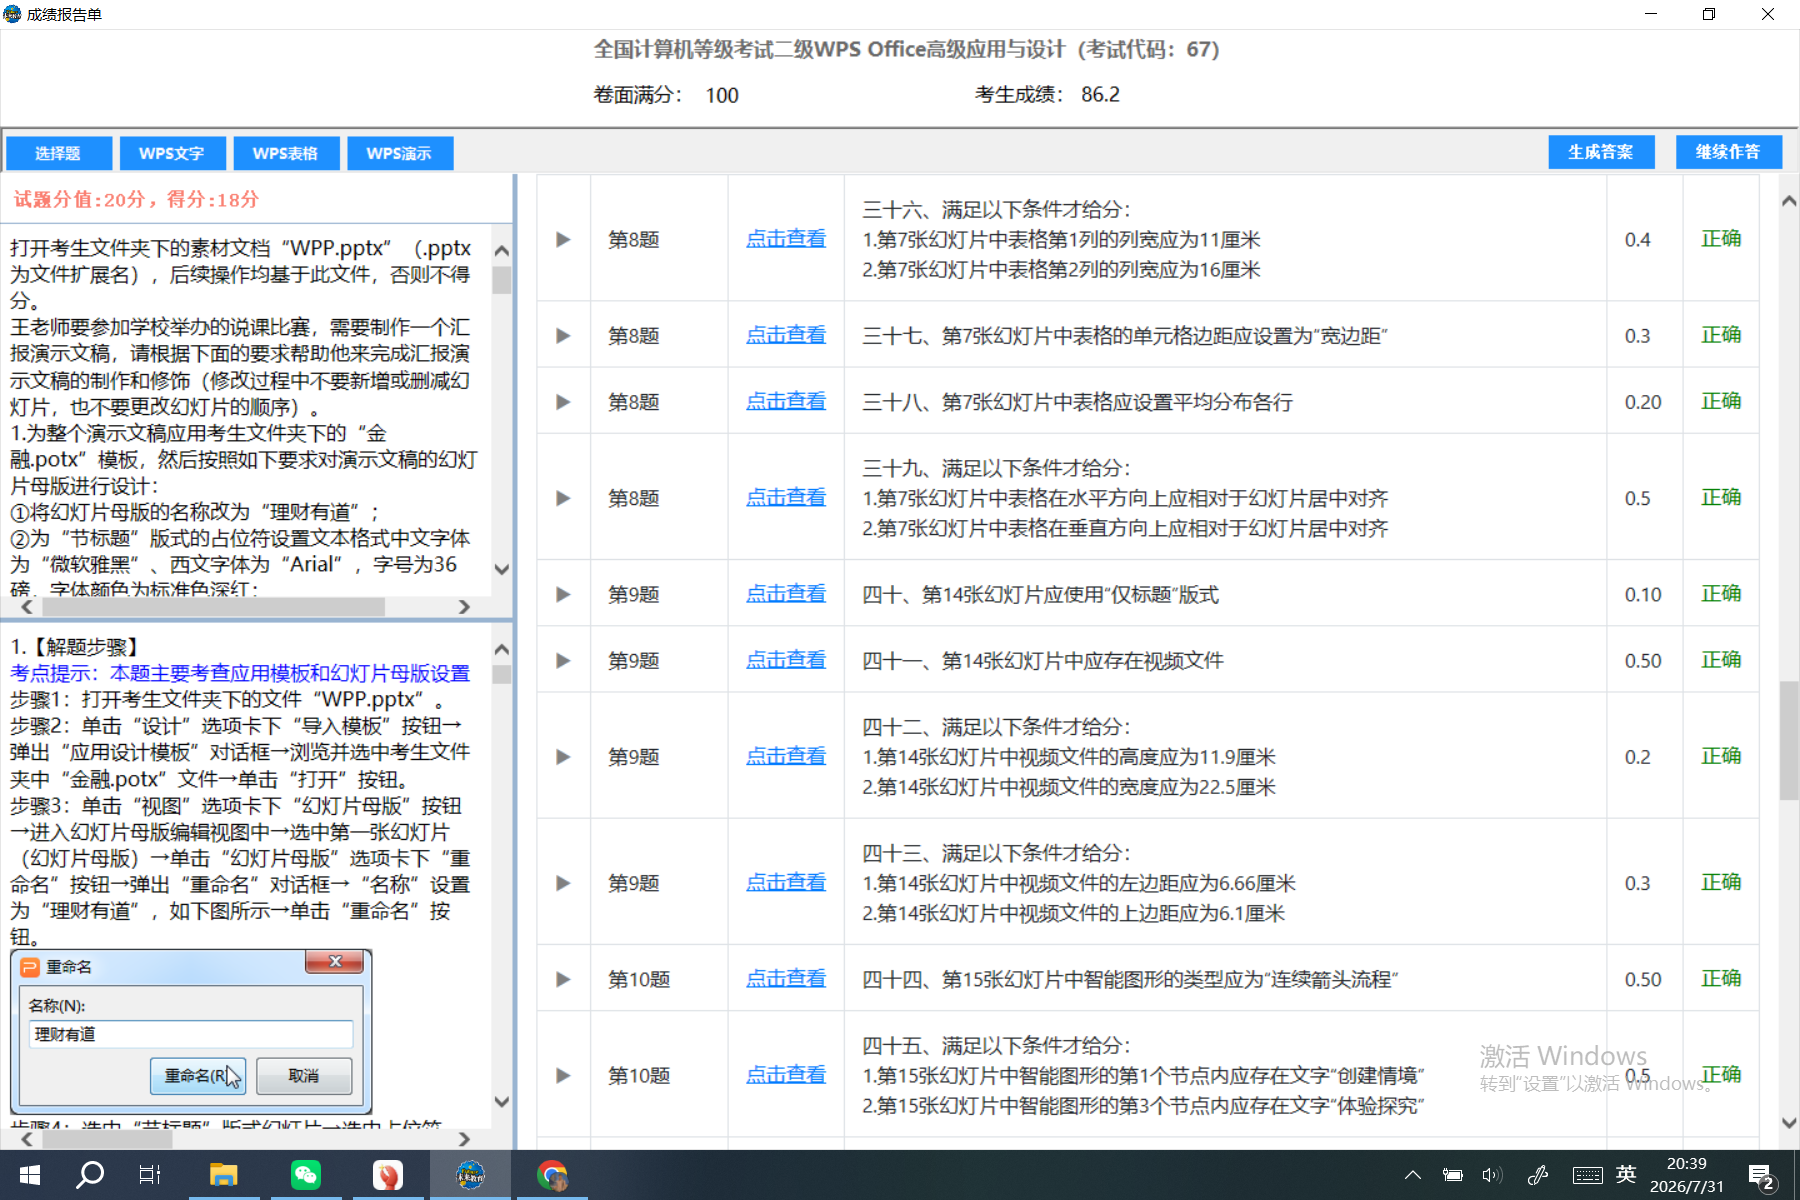Open Google Chrome from the taskbar
Image resolution: width=1800 pixels, height=1200 pixels.
pyautogui.click(x=552, y=1175)
